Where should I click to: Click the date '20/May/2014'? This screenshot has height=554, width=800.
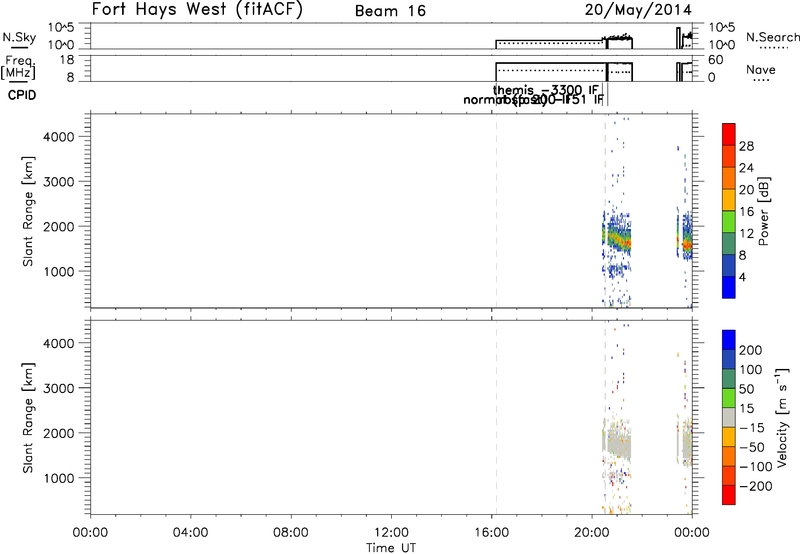tap(638, 10)
